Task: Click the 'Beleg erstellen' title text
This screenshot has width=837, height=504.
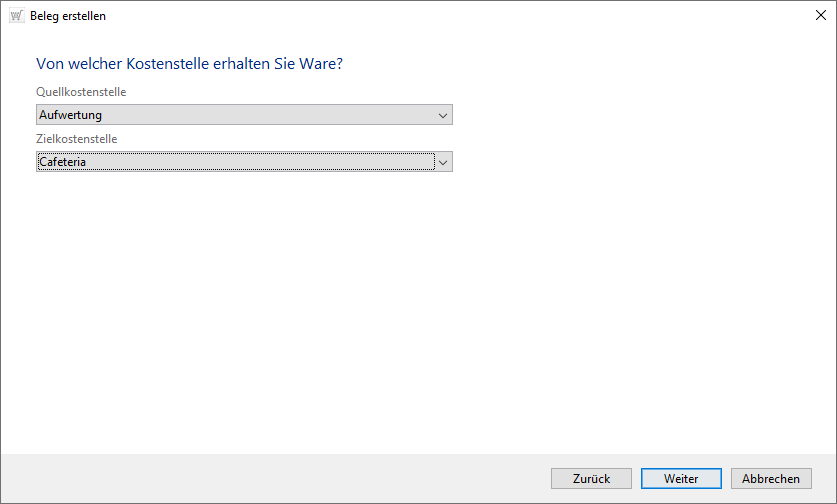Action: (68, 16)
